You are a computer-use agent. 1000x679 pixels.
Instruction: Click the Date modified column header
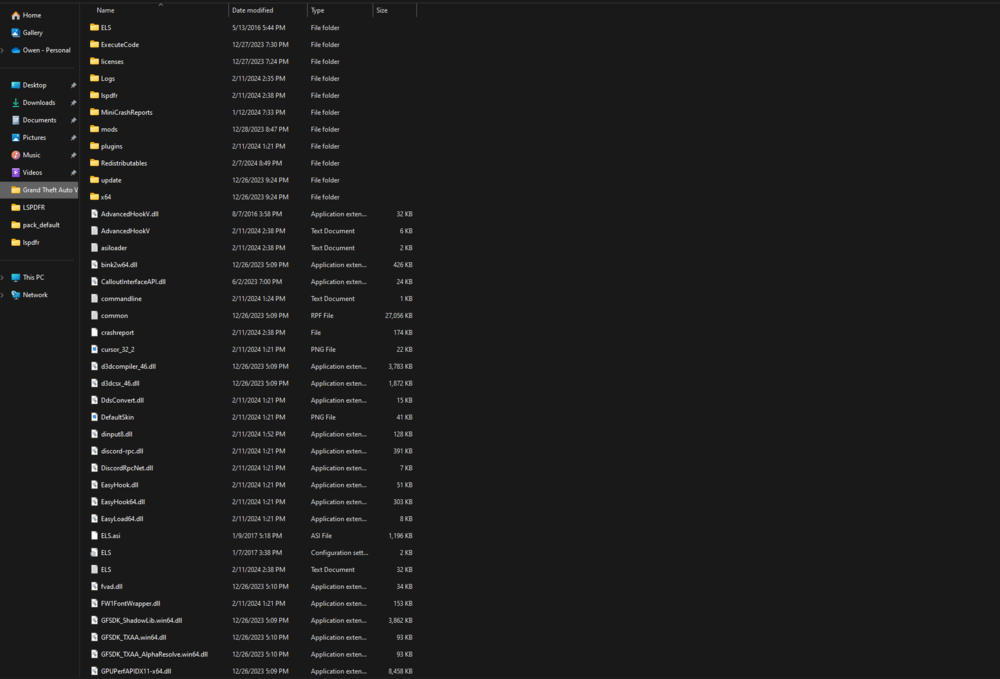255,10
